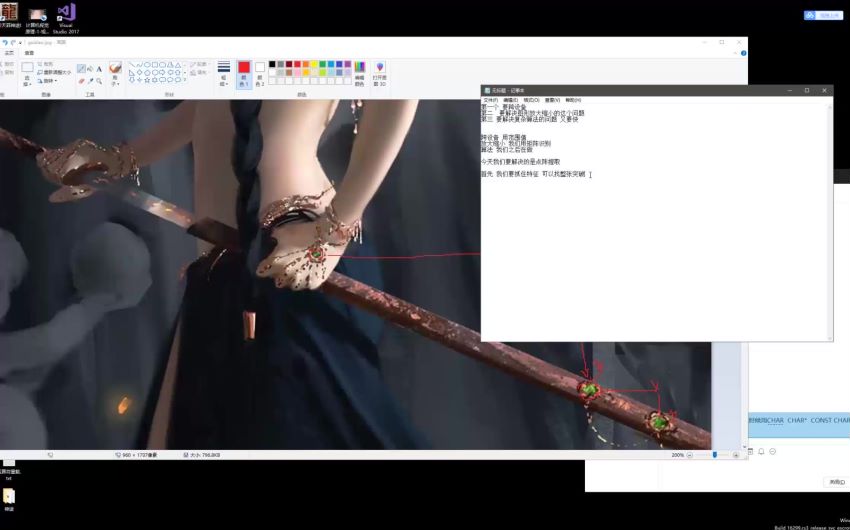The height and width of the screenshot is (530, 850).
Task: Select the Text tool in Paint
Action: pos(99,69)
